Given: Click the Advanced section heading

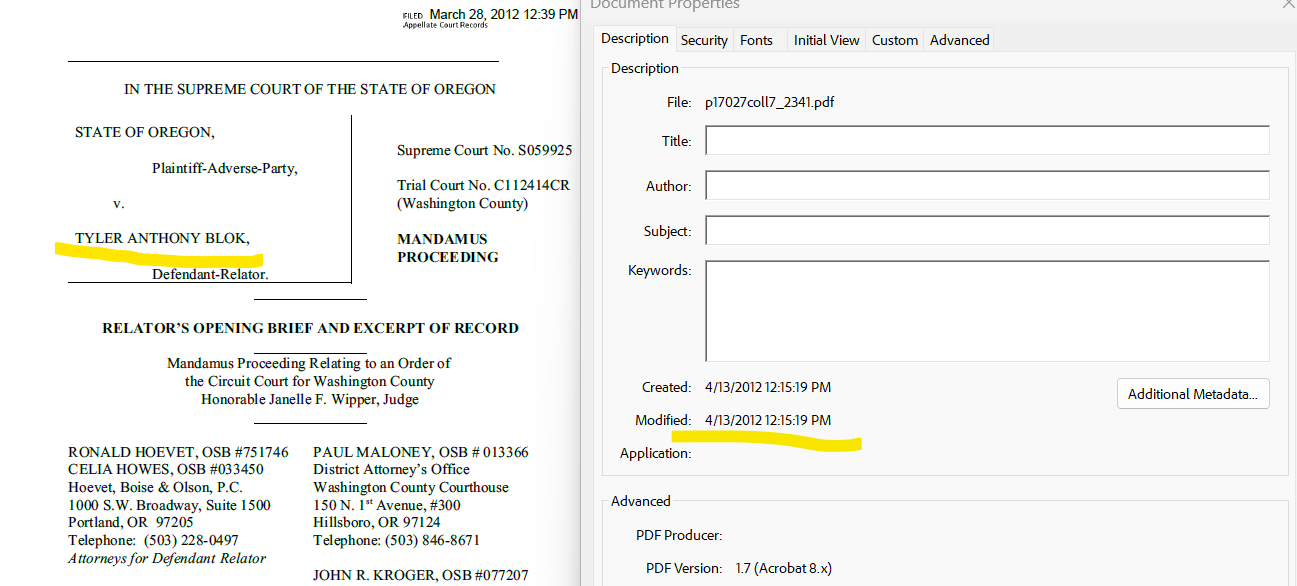Looking at the screenshot, I should (639, 500).
